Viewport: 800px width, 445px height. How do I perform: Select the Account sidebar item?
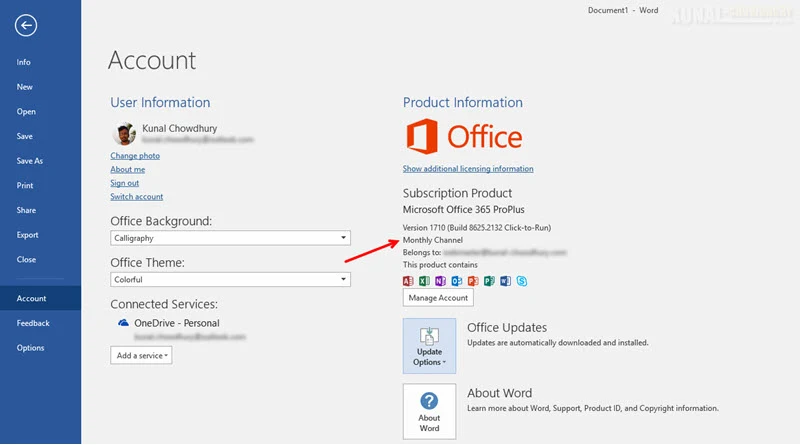[40, 299]
